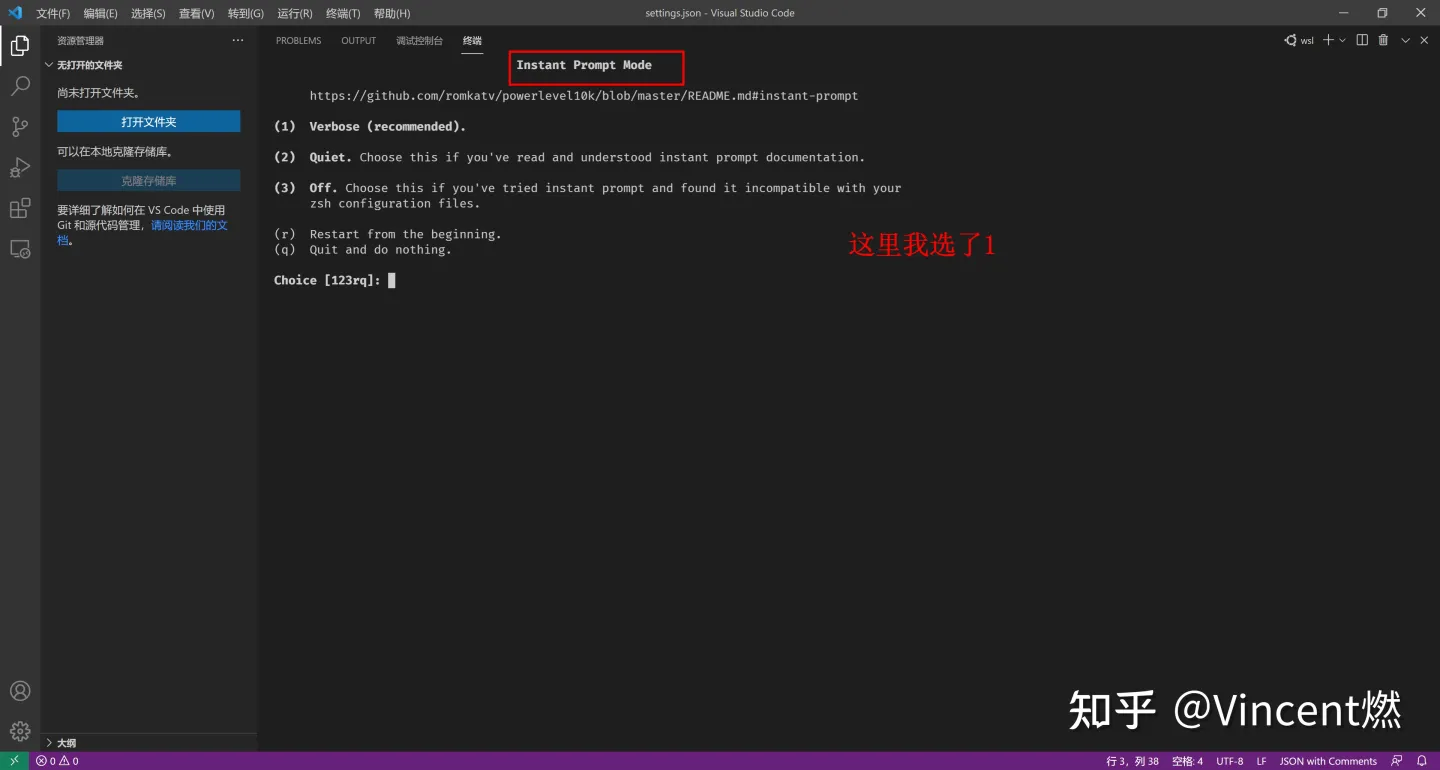Click the feedback icon in status bar
Viewport: 1440px width, 770px height.
(1397, 761)
